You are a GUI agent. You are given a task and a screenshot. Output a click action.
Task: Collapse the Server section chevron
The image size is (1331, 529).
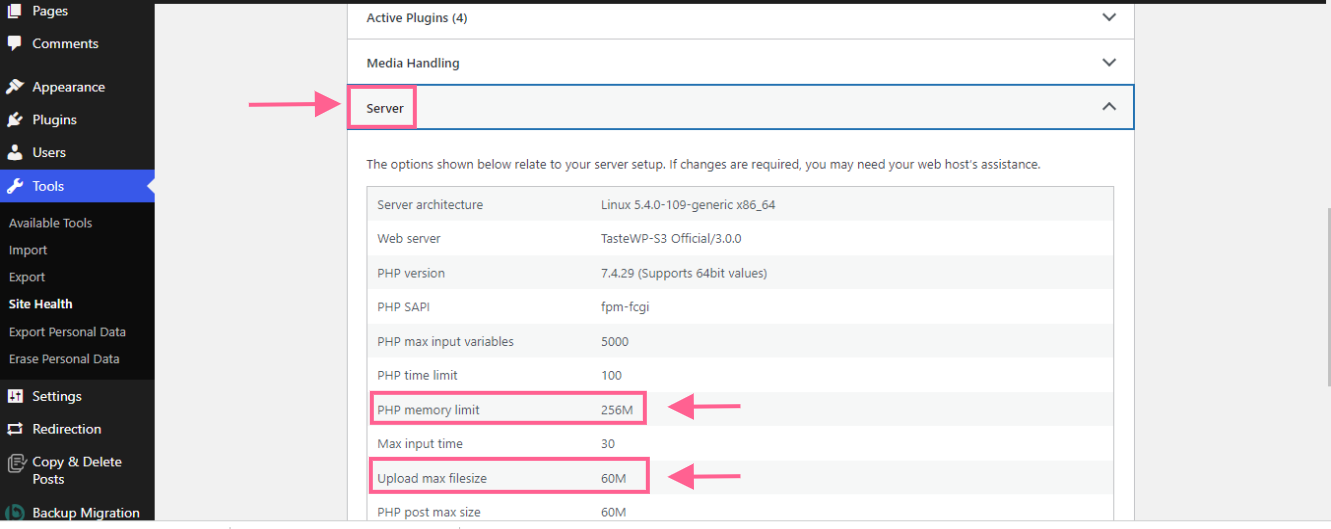pos(1108,107)
